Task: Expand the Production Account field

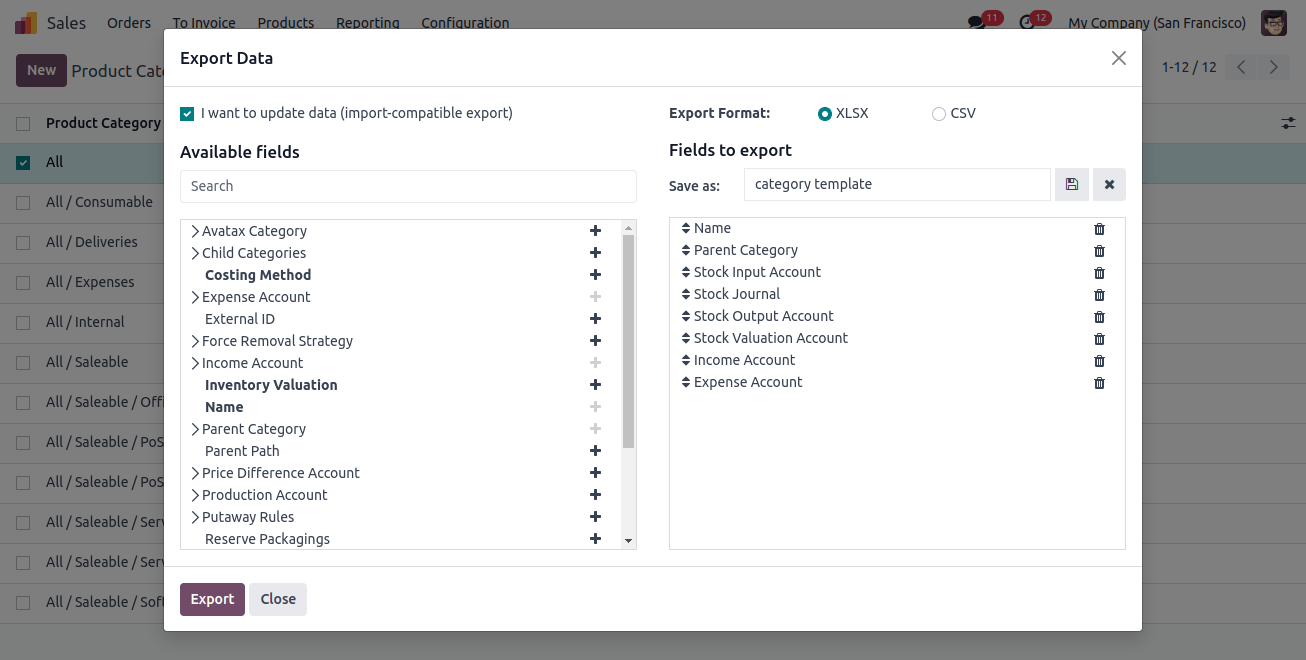Action: point(194,495)
